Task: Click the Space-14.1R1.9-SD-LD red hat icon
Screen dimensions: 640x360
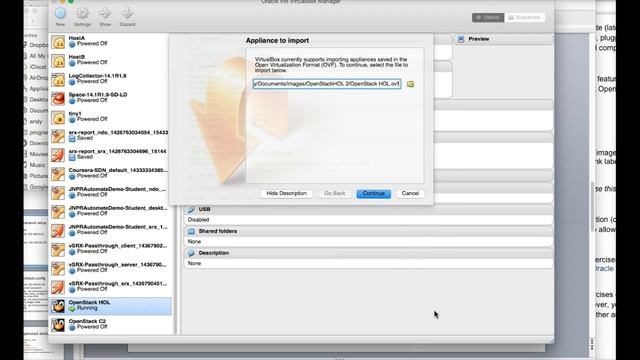Action: 58,98
